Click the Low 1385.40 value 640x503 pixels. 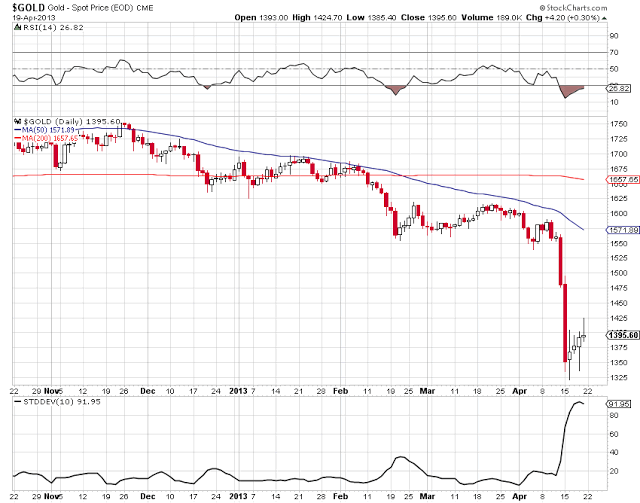[371, 18]
